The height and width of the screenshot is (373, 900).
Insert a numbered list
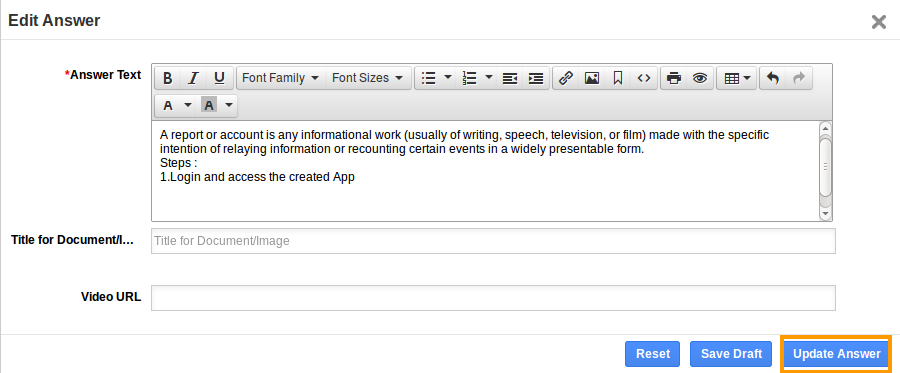[x=470, y=78]
